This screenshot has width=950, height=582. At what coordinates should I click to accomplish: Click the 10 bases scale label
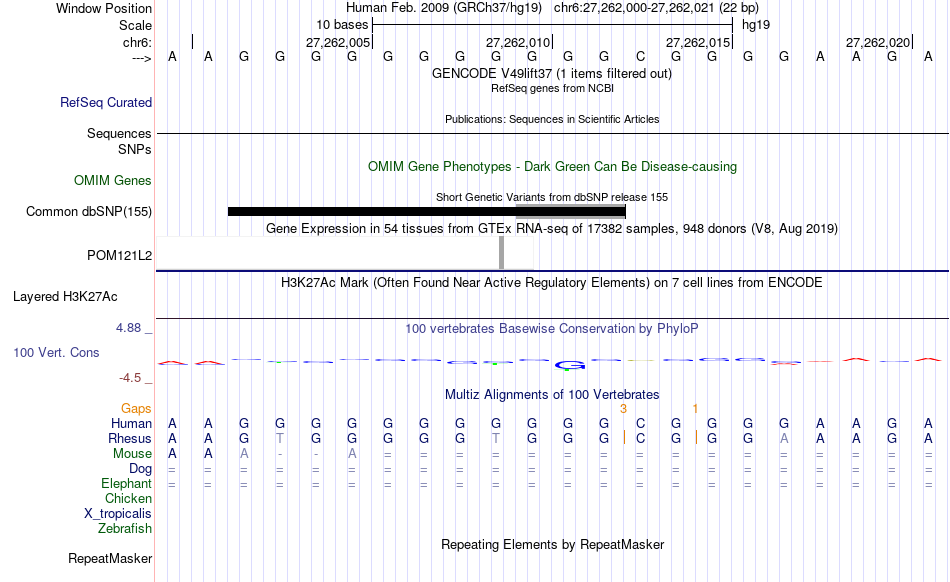click(342, 25)
